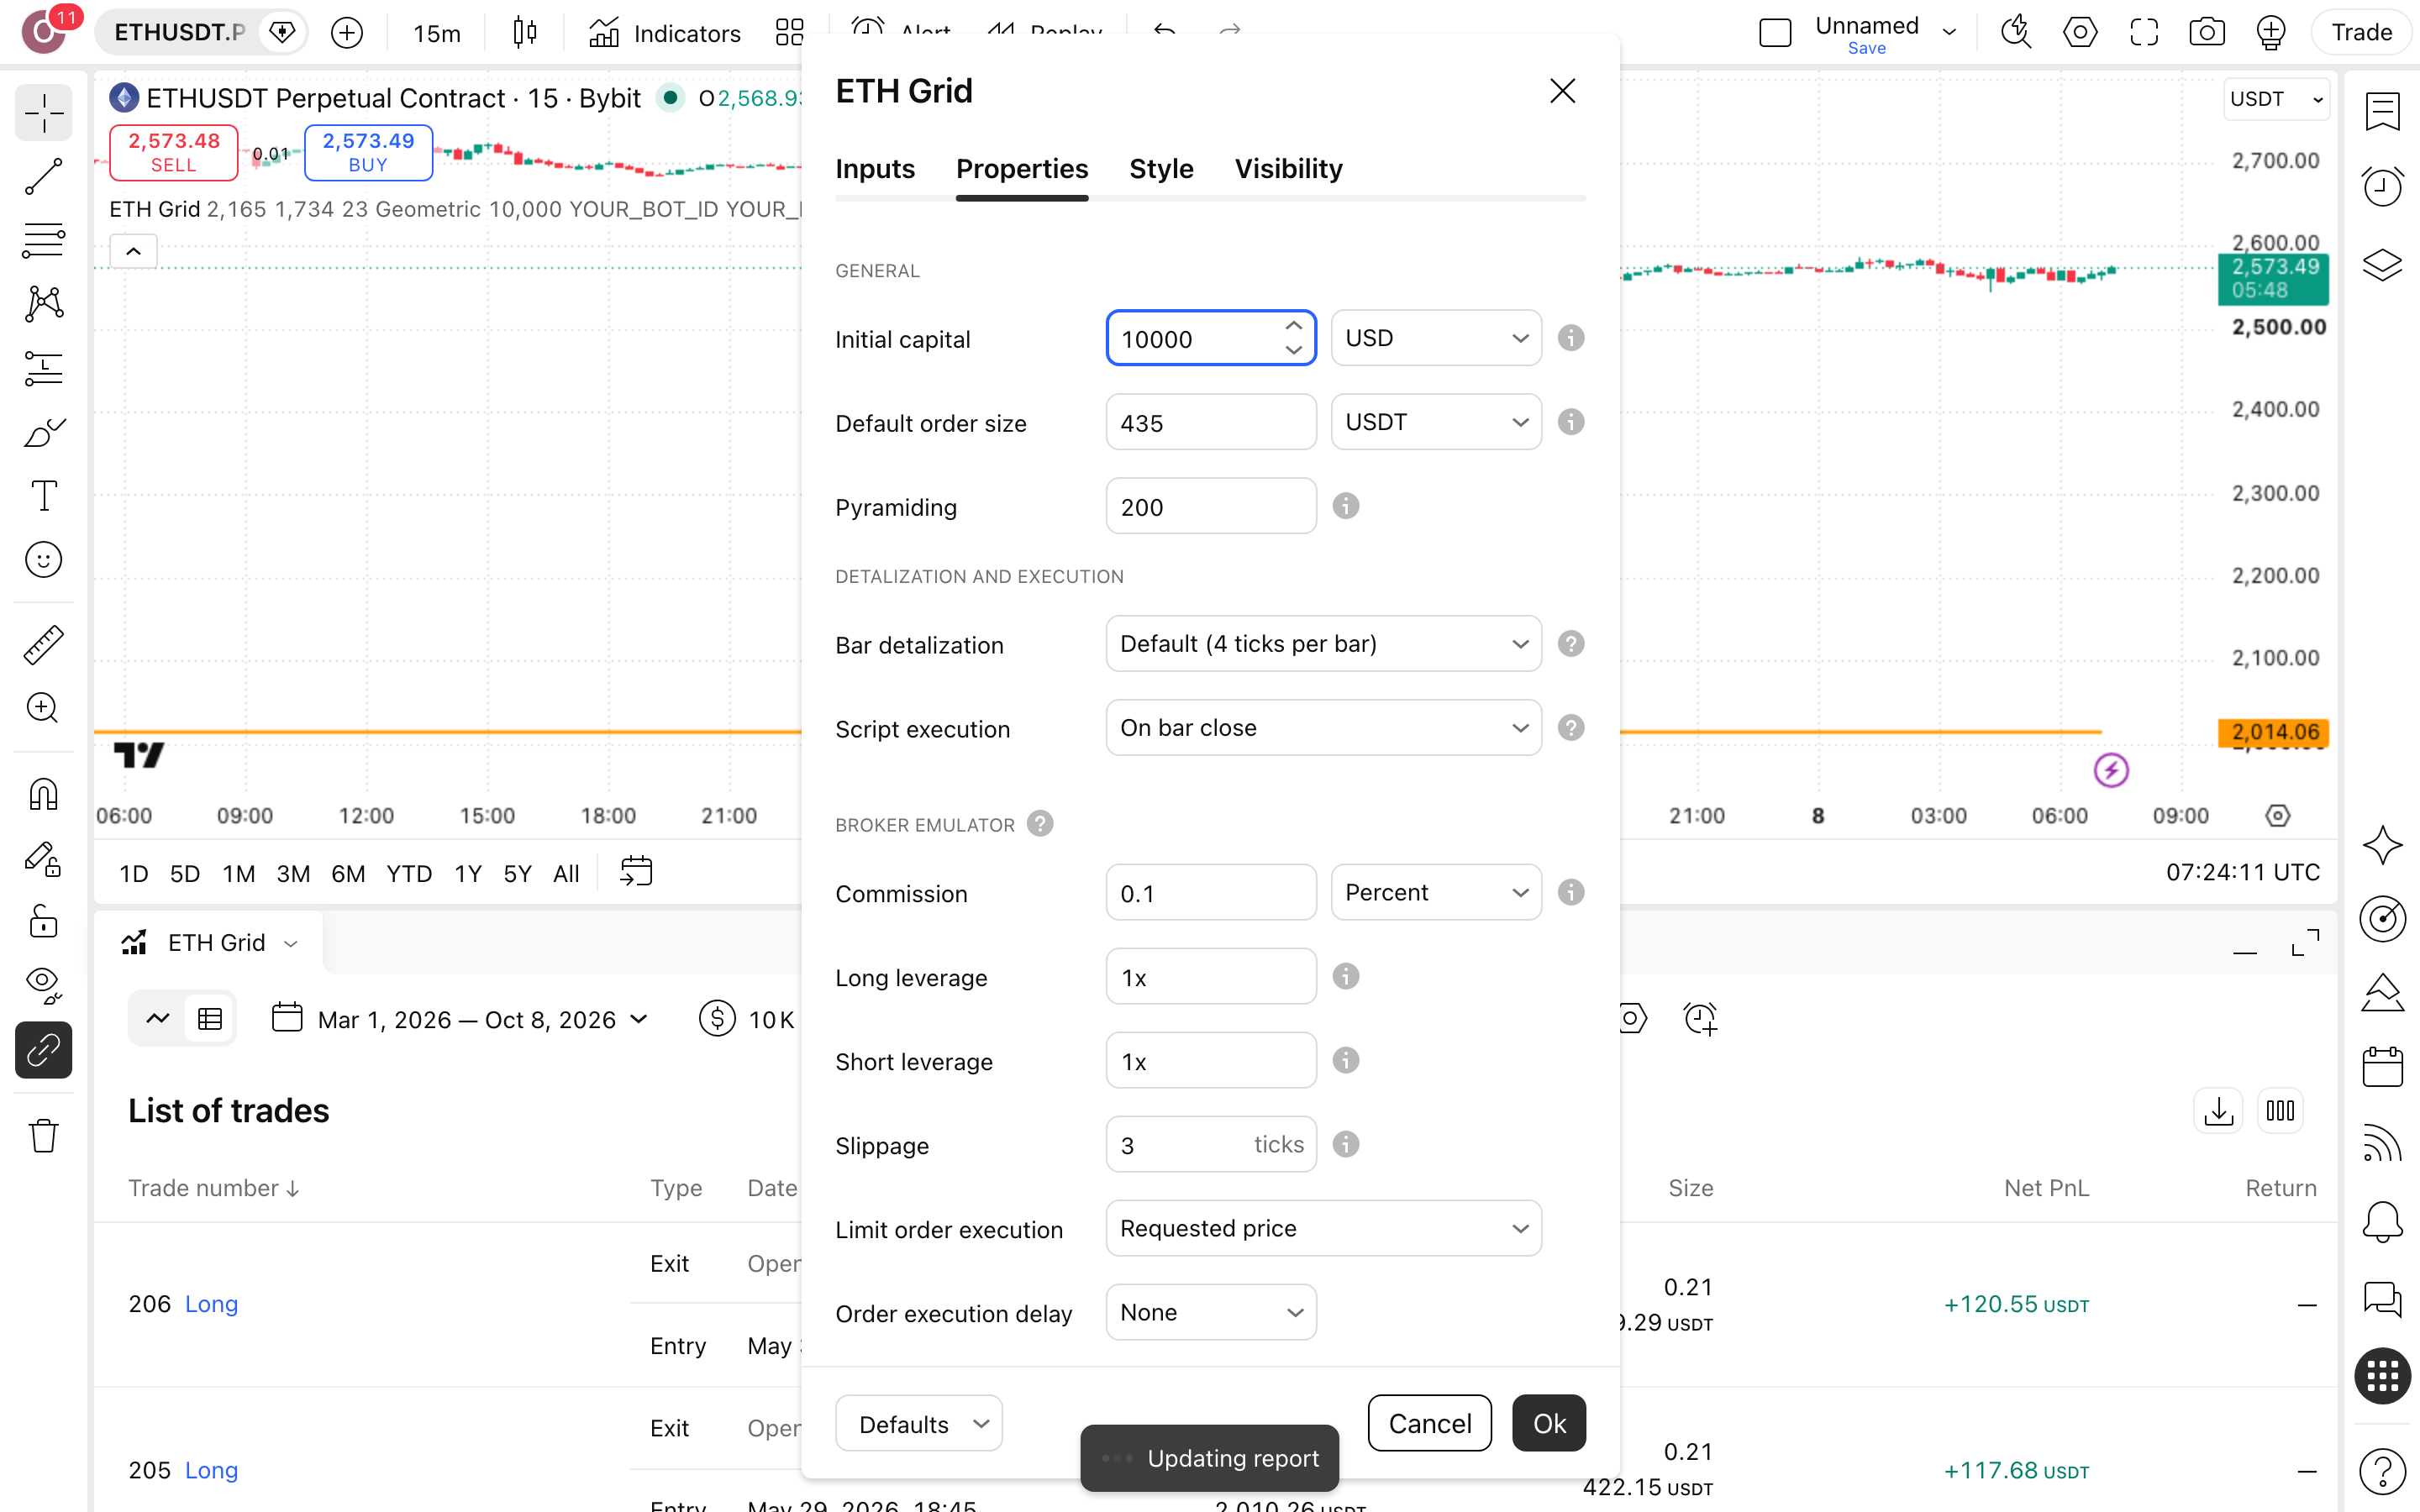Image resolution: width=2420 pixels, height=1512 pixels.
Task: Open the Indicators menu
Action: [x=665, y=33]
